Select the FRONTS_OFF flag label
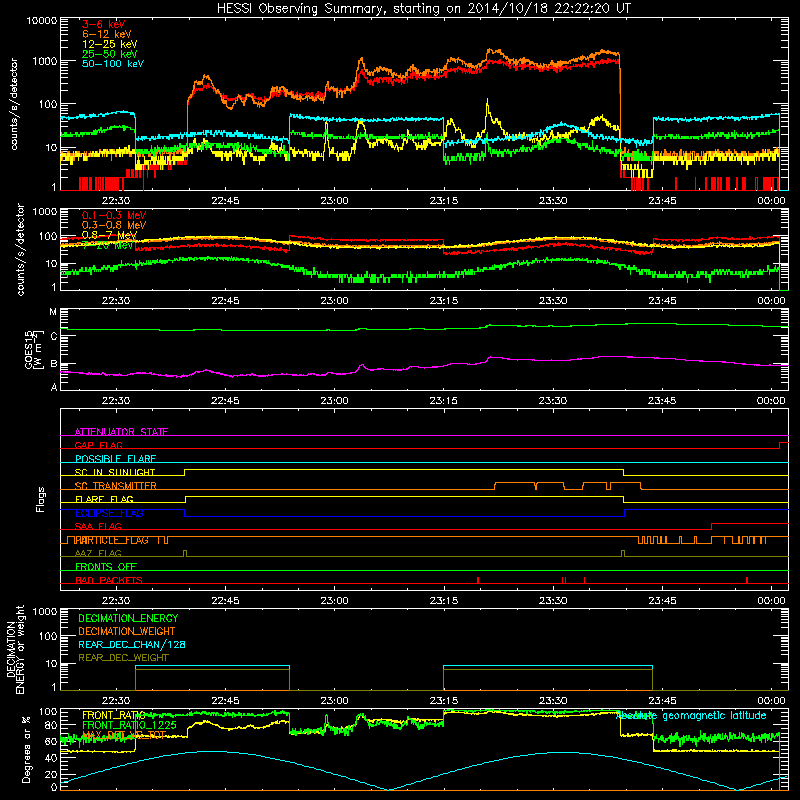Screen dimensions: 800x800 [106, 567]
